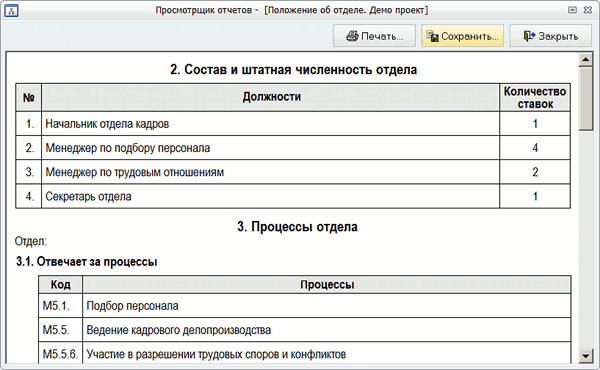Click the 'Отдел:' label

tap(31, 241)
